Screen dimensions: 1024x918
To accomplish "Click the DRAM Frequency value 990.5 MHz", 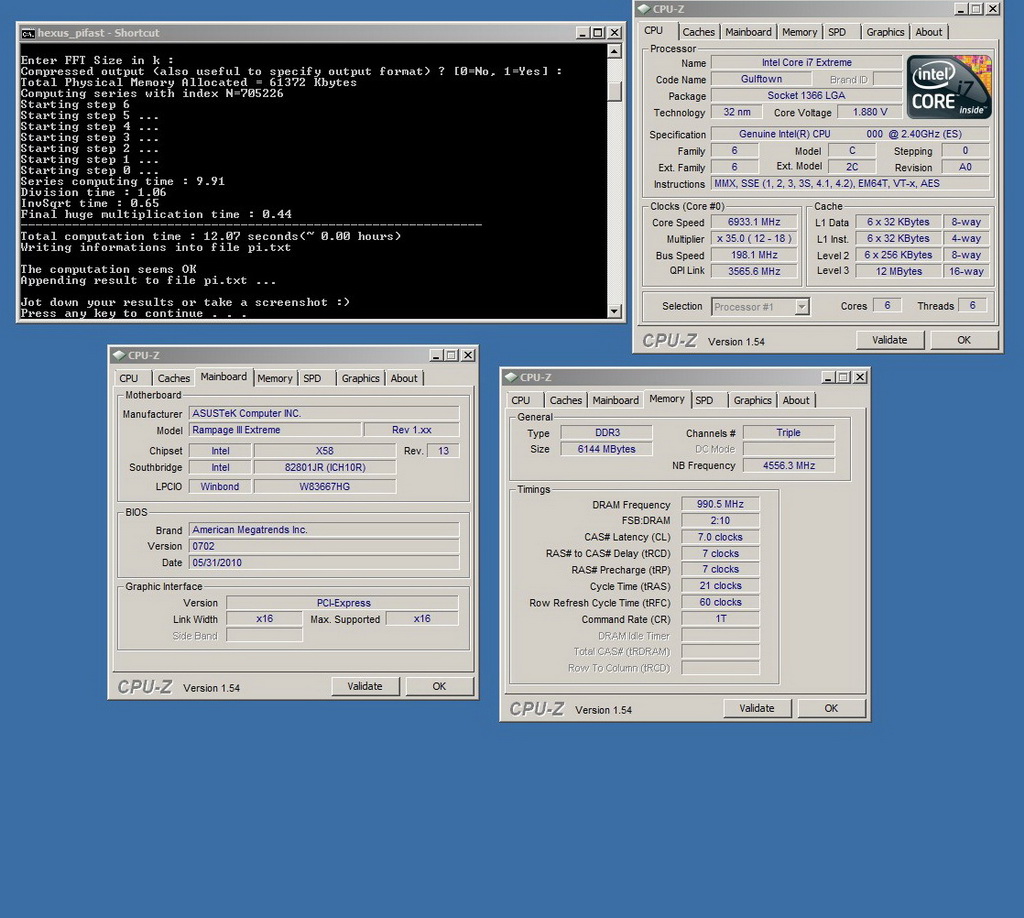I will pyautogui.click(x=720, y=504).
